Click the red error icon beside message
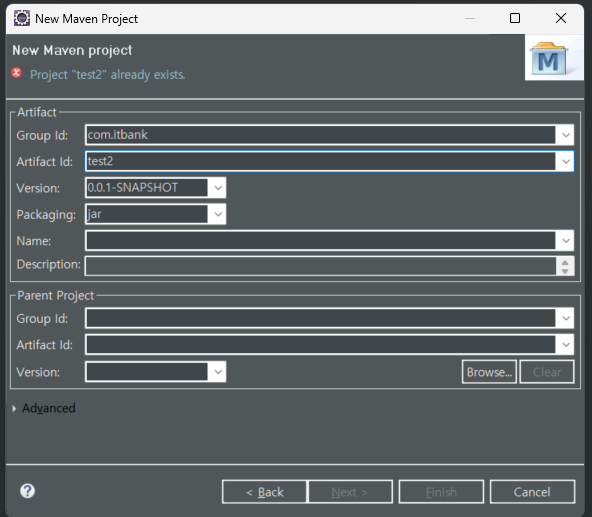This screenshot has height=517, width=592. pyautogui.click(x=16, y=73)
